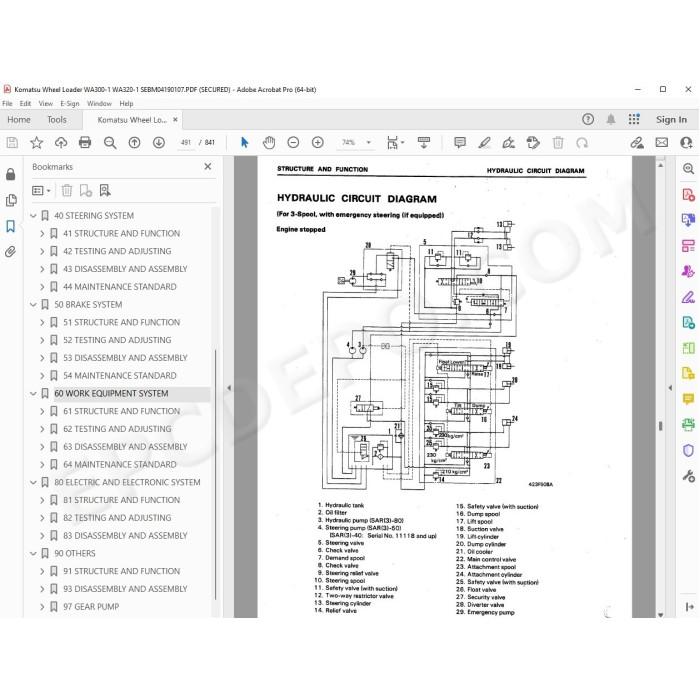This screenshot has height=700, width=700.
Task: Click the stamp tool icon
Action: (x=533, y=143)
